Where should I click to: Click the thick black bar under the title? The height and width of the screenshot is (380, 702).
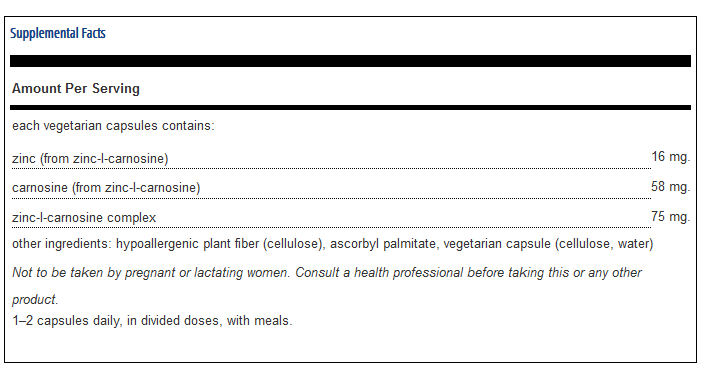tap(350, 61)
